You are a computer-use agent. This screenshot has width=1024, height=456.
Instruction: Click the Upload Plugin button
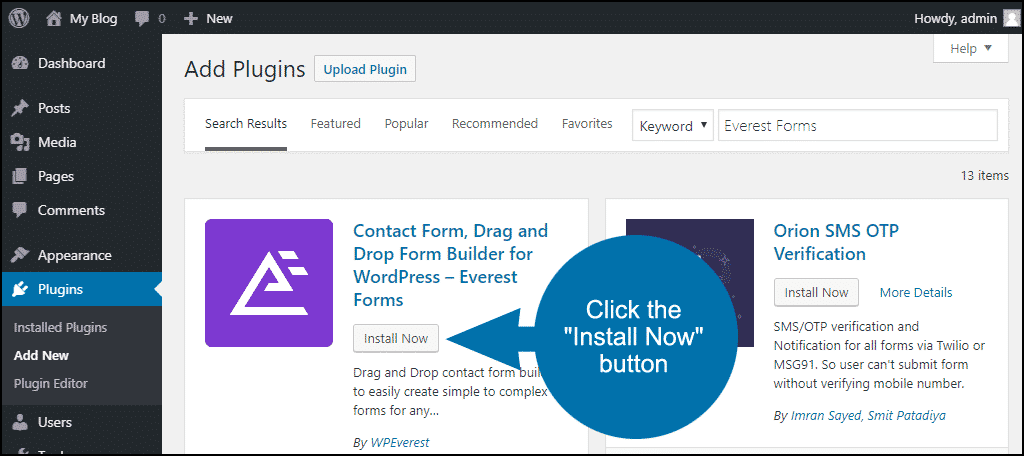[x=365, y=69]
